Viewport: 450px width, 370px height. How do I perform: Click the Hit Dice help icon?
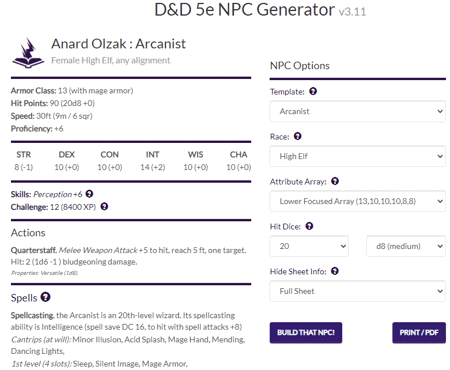(309, 226)
